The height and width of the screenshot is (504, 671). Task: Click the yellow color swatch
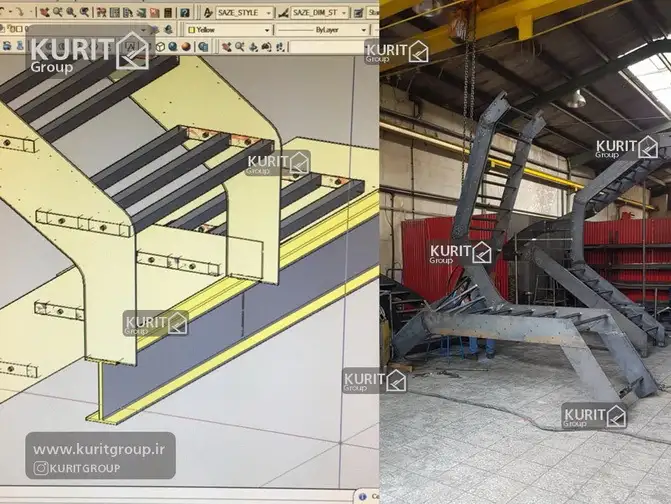point(191,30)
